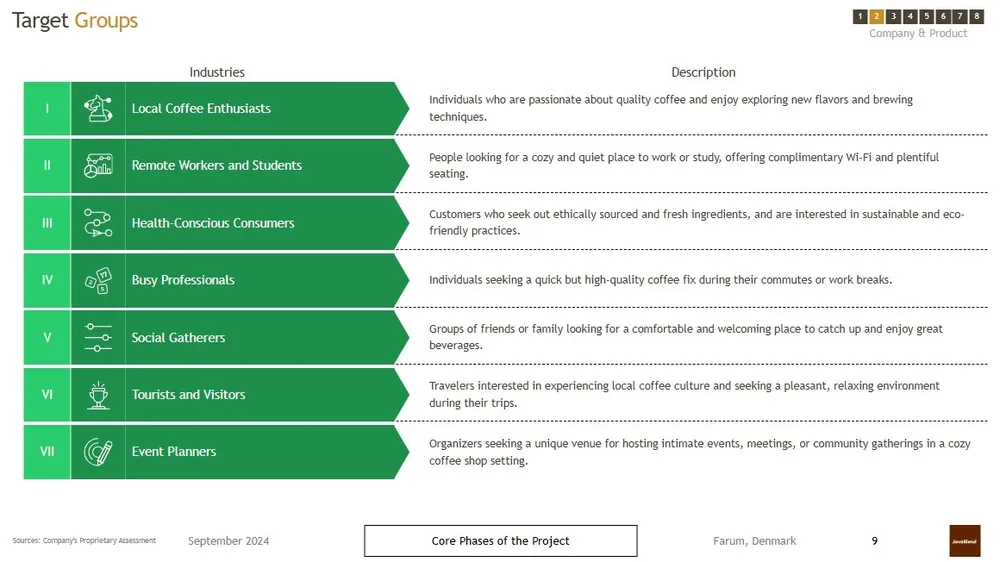Image resolution: width=1000 pixels, height=562 pixels.
Task: Jump to section 5 in the navigator
Action: click(927, 17)
